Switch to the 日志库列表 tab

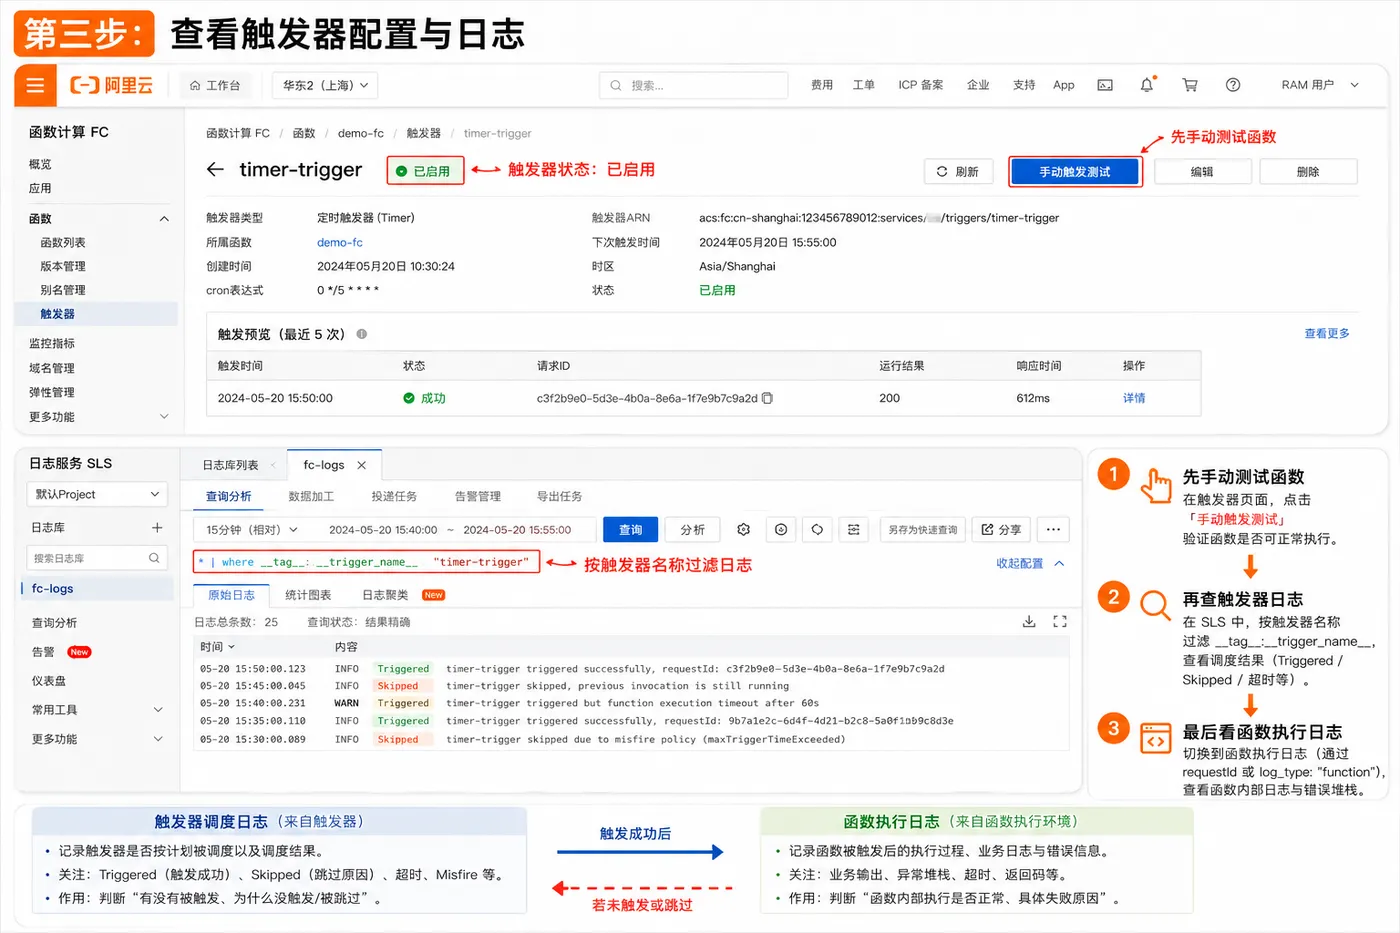pyautogui.click(x=230, y=465)
